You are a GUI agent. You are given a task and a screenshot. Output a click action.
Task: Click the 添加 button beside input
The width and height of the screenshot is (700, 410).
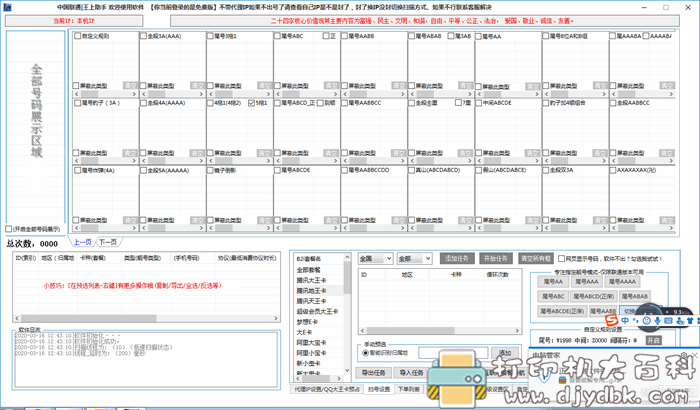point(504,353)
